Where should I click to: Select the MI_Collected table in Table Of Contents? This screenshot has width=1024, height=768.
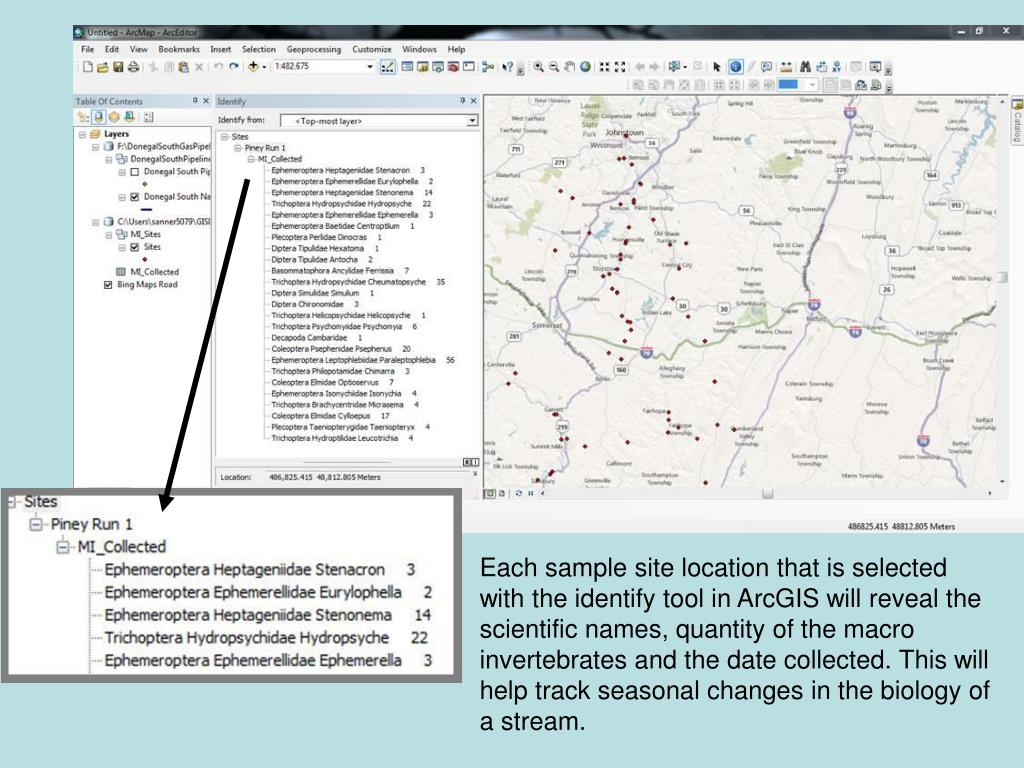[x=154, y=272]
